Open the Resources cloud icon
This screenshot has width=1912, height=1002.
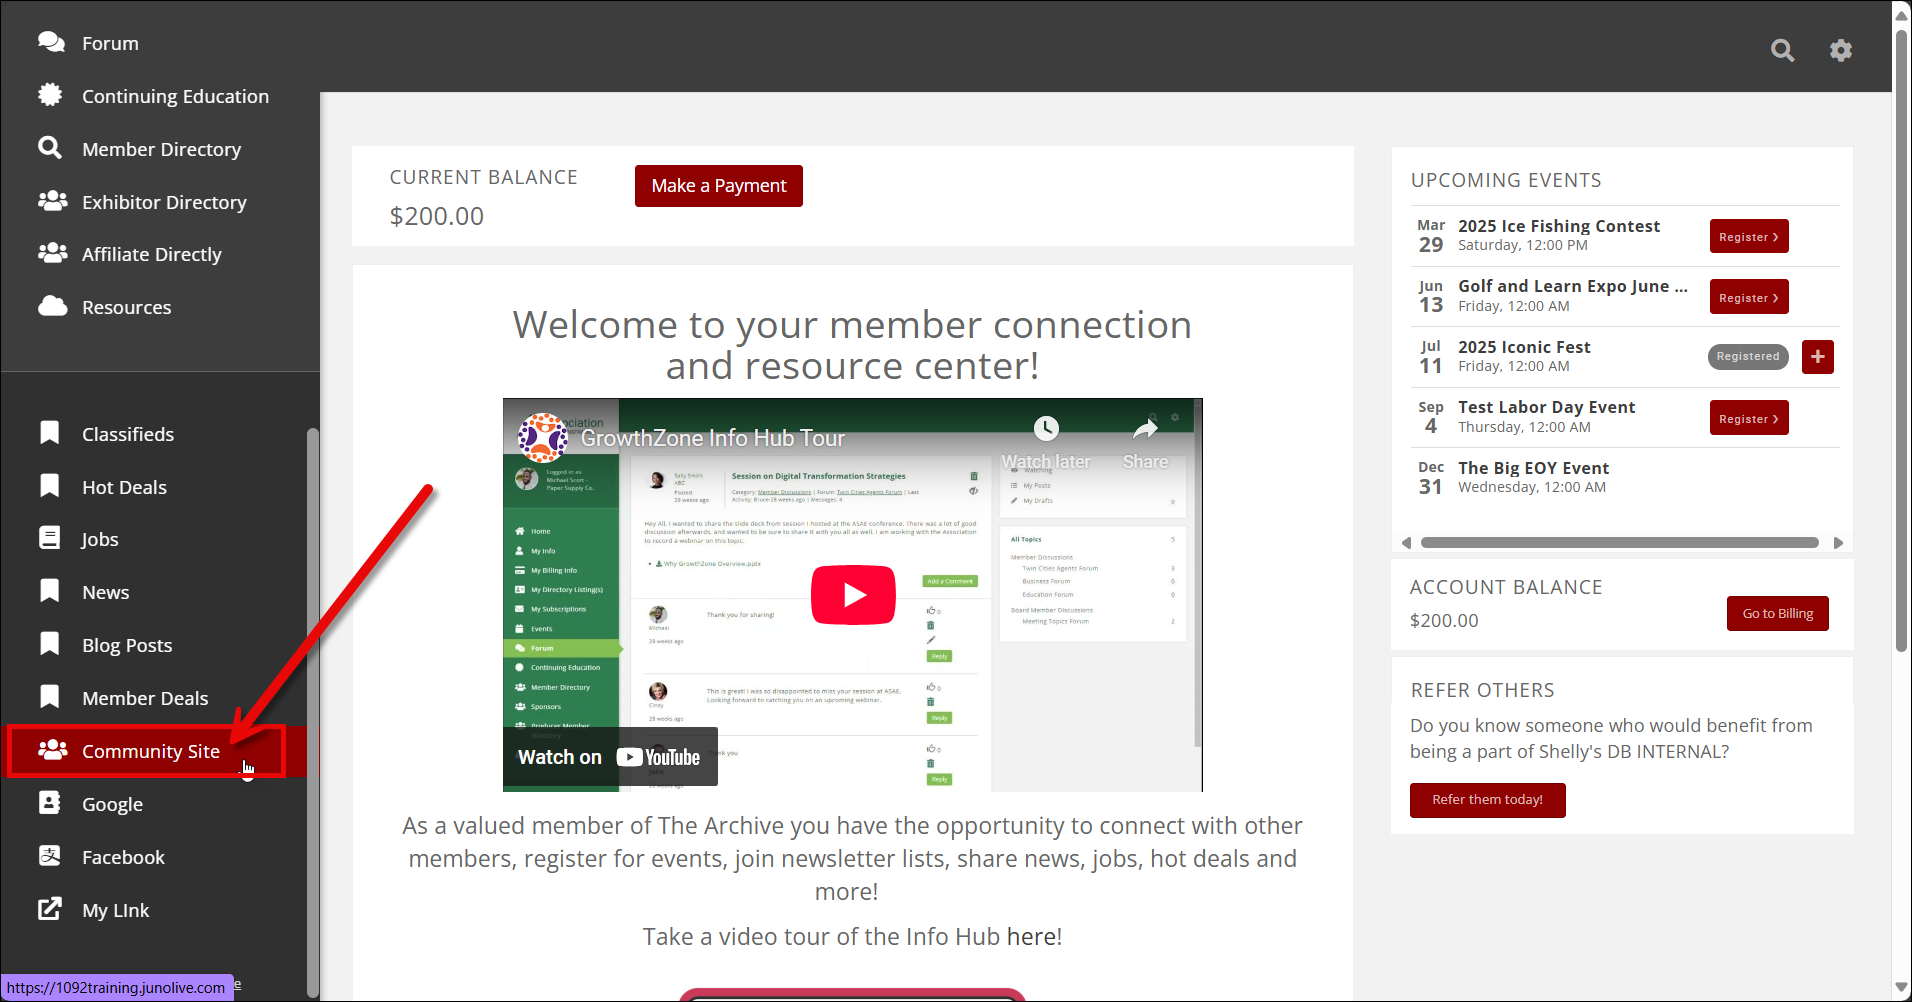coord(51,305)
